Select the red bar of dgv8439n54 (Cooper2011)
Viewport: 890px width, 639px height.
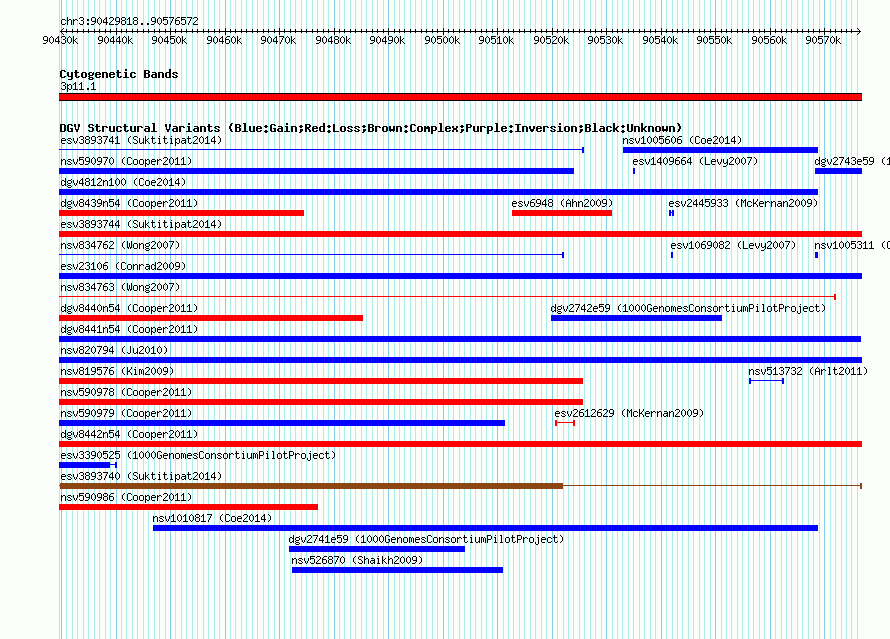pos(182,213)
